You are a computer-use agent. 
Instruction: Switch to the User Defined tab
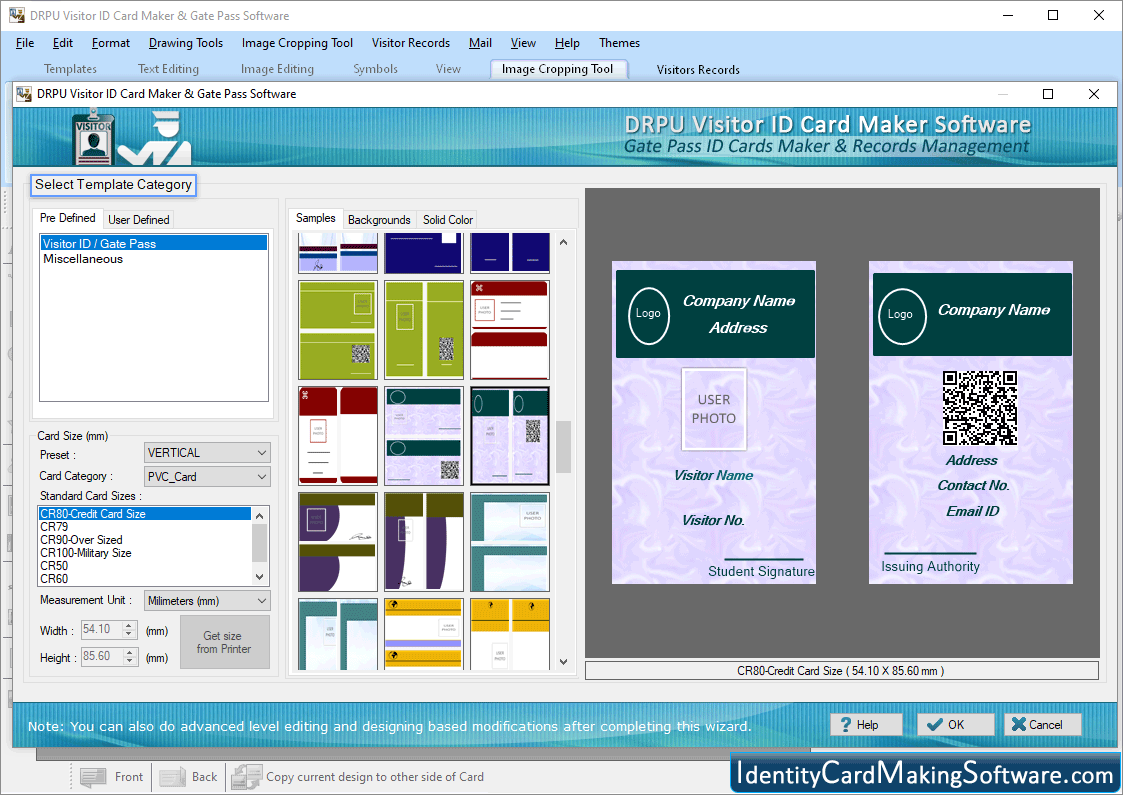[138, 219]
